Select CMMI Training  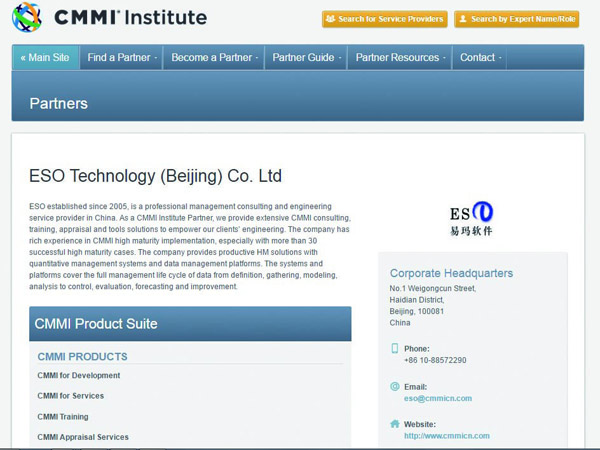tap(63, 417)
